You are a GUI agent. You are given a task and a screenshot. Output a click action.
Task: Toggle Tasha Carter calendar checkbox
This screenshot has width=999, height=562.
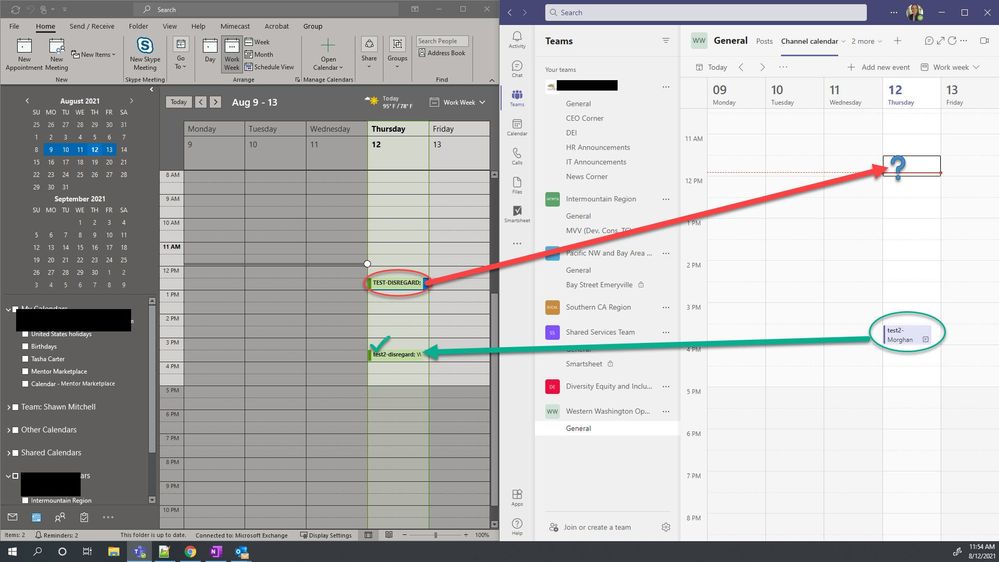[x=25, y=359]
